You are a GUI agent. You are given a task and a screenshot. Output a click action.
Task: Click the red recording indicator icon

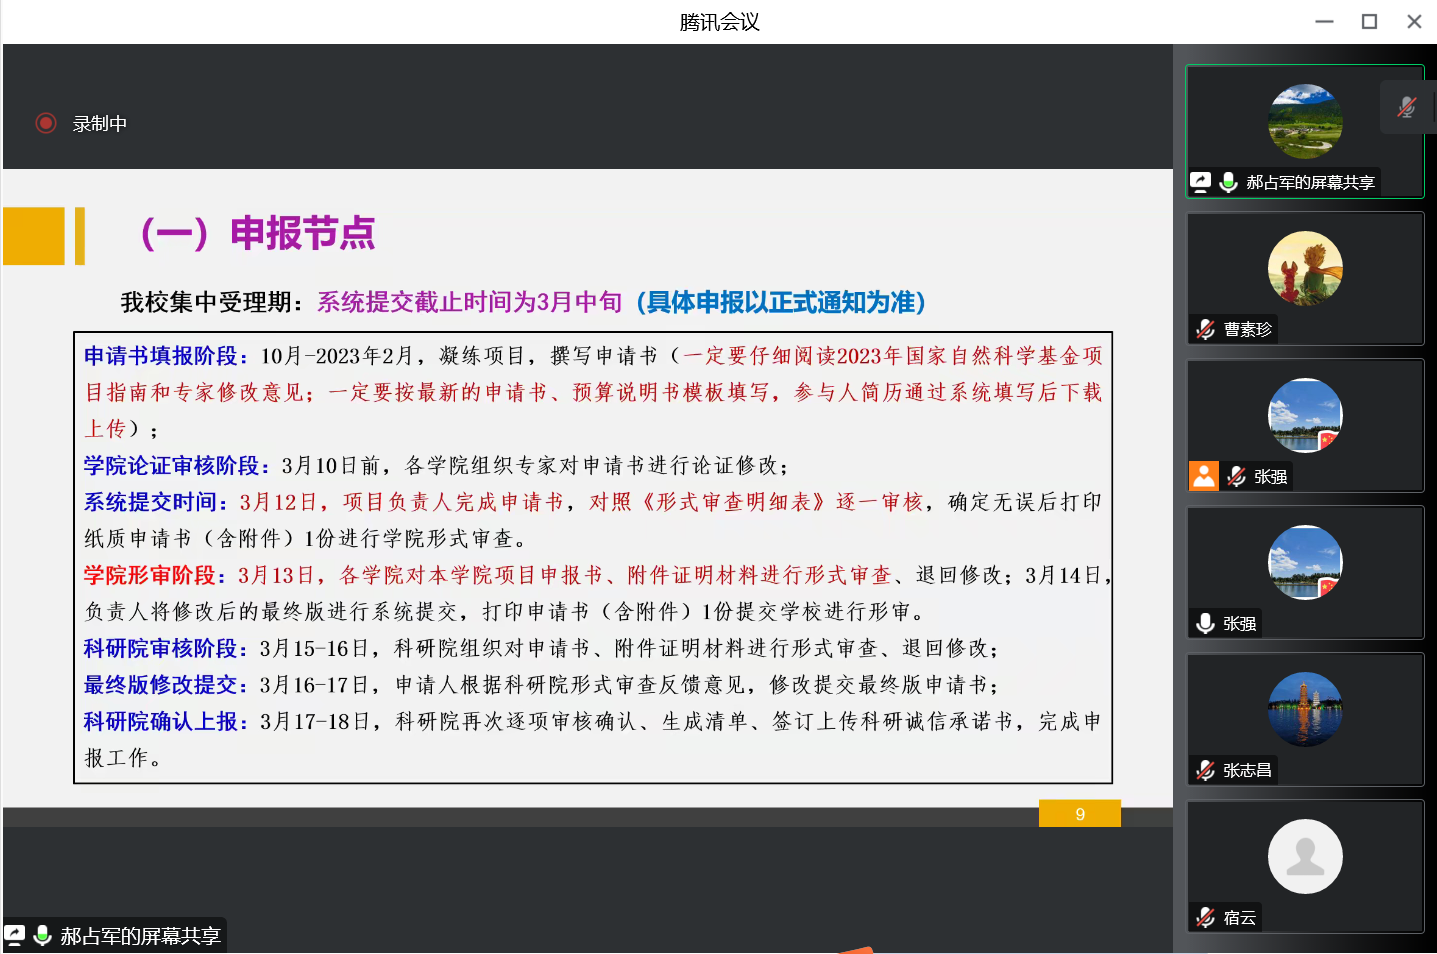coord(45,123)
